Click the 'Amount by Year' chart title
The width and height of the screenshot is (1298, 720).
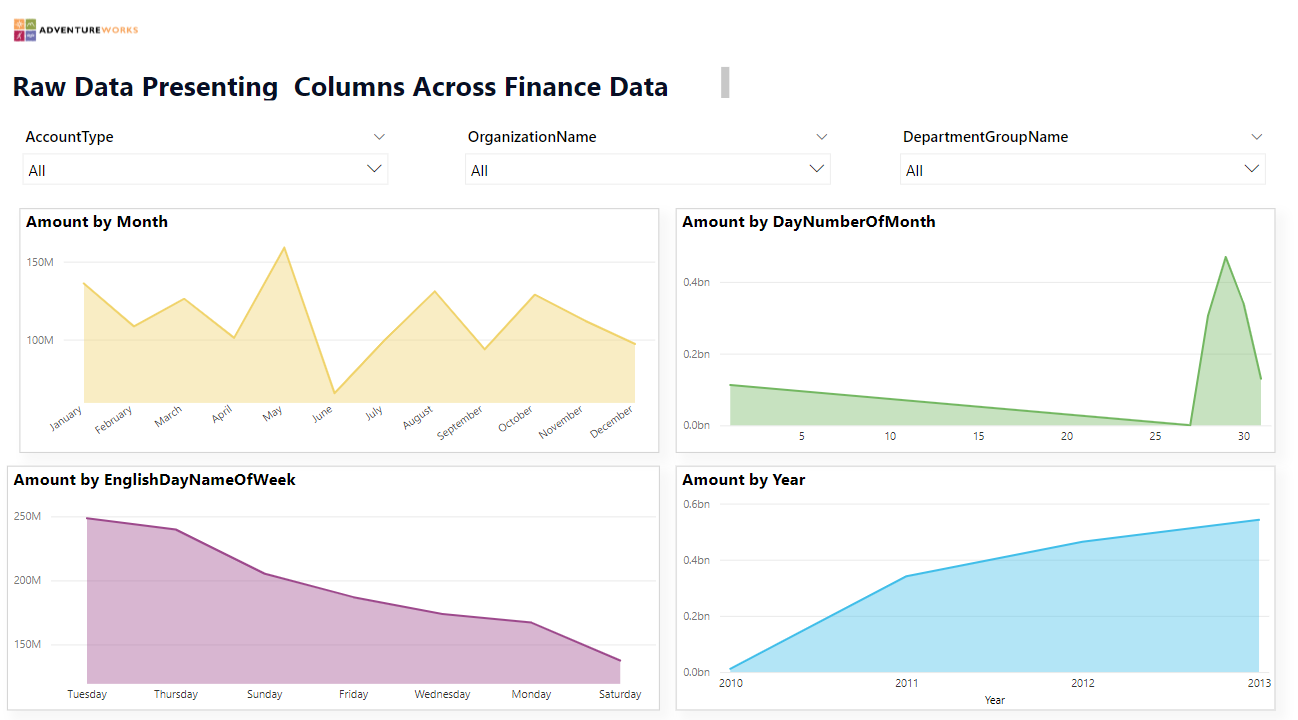pos(744,479)
